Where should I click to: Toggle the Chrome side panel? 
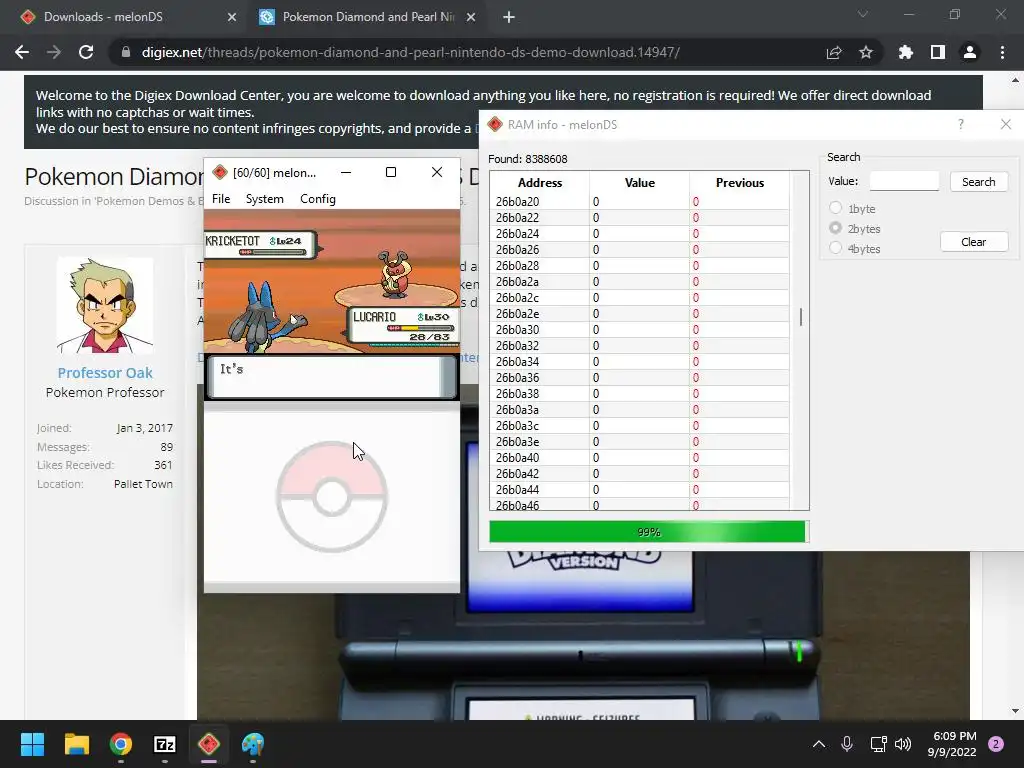pyautogui.click(x=938, y=52)
